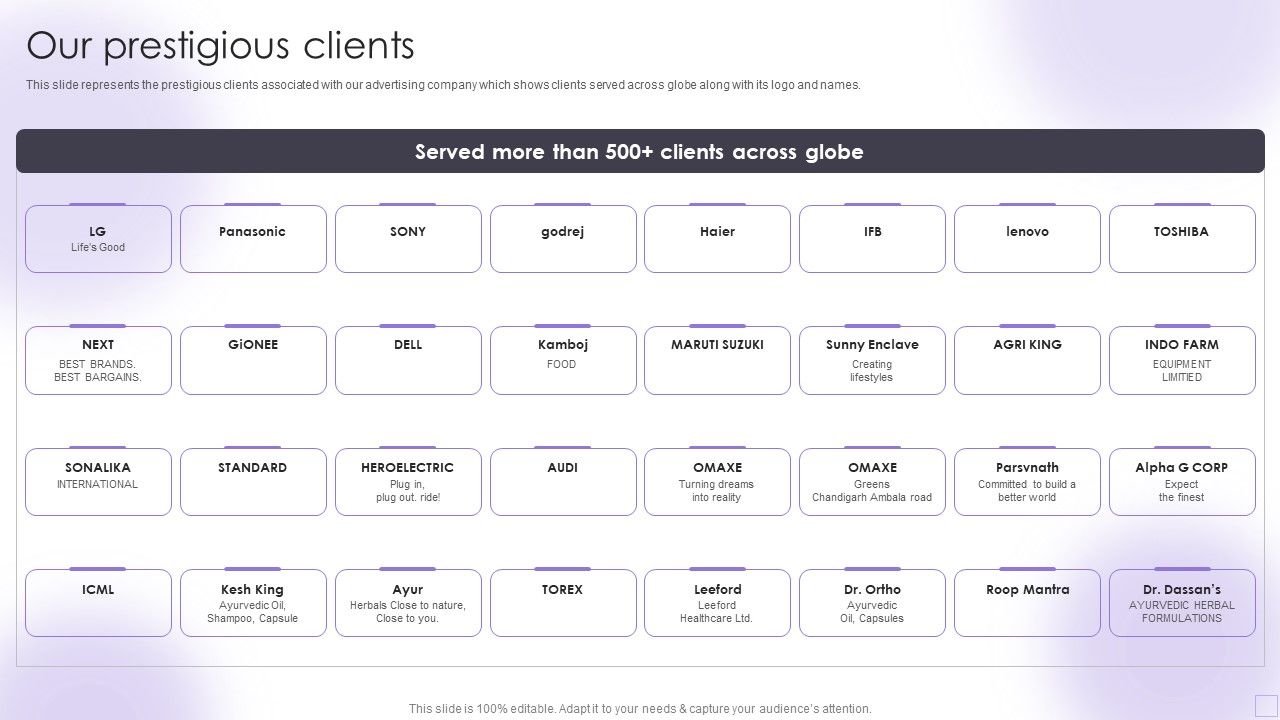This screenshot has width=1280, height=720.
Task: Click the 'Plug in, plug out. ride!' tagline
Action: pos(408,491)
